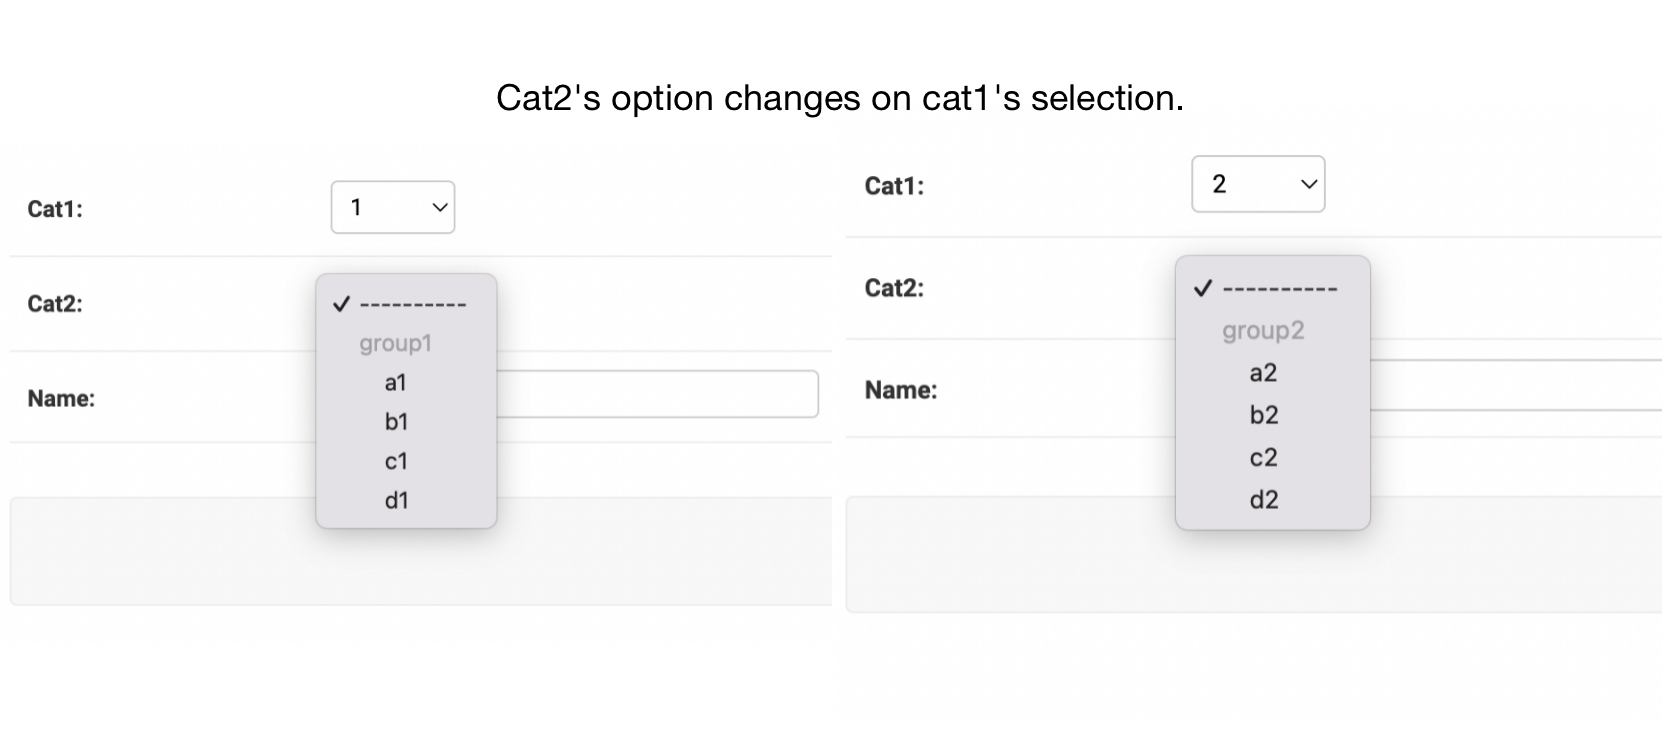Click the group1 header in the menu
The height and width of the screenshot is (738, 1662).
click(x=396, y=343)
